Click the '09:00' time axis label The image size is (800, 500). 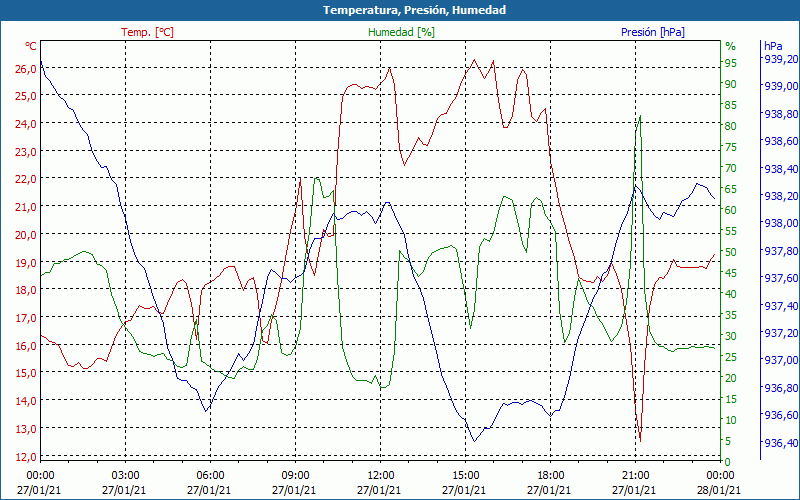pos(295,476)
